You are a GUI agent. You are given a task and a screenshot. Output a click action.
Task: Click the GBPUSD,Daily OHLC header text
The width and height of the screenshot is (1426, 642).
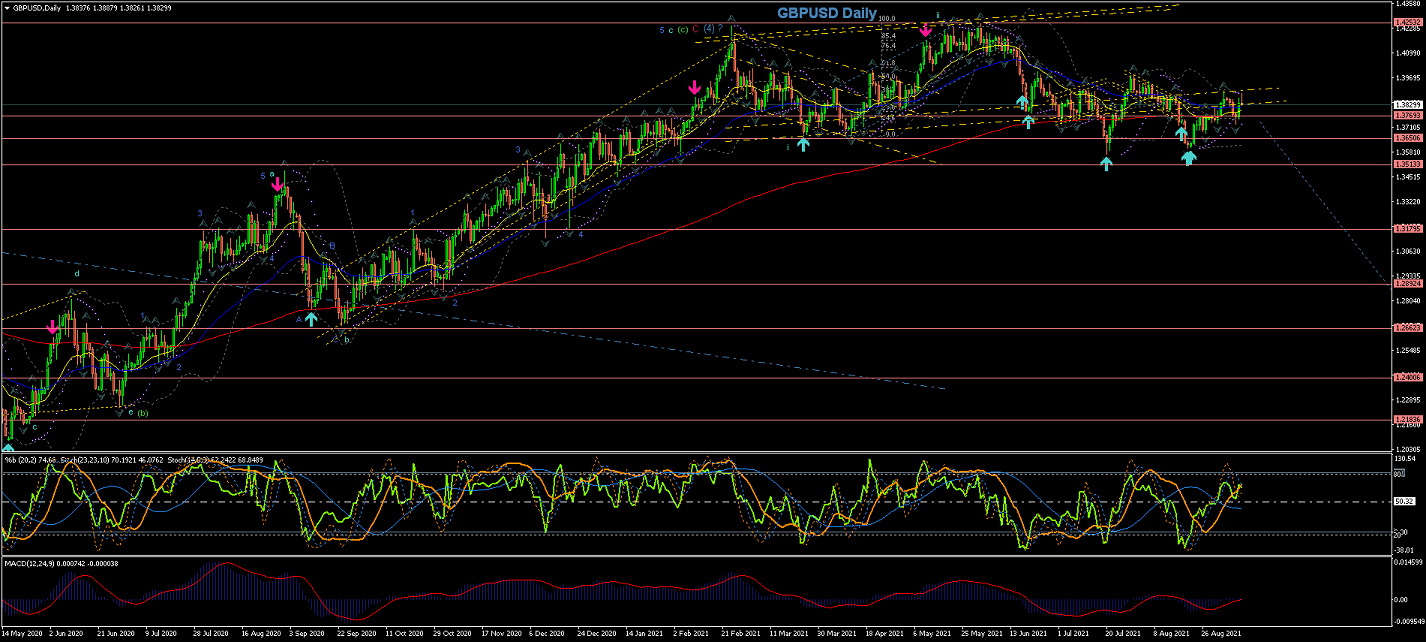tap(92, 6)
